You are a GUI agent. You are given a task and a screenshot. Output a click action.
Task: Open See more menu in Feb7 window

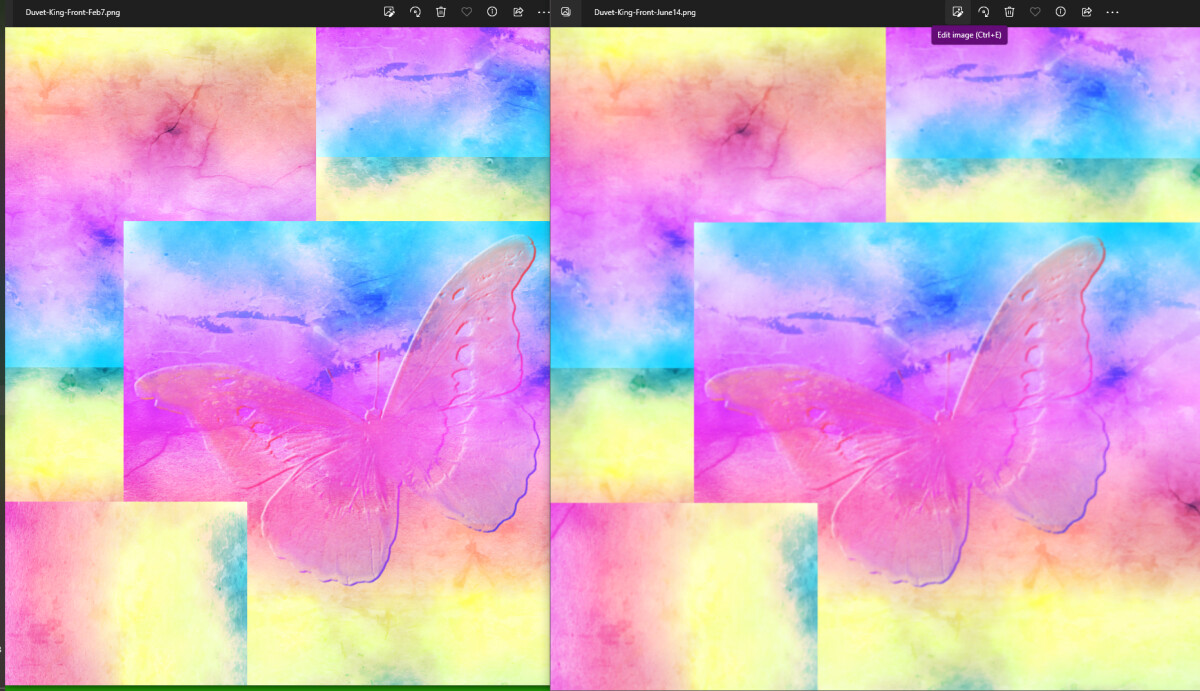pyautogui.click(x=543, y=12)
